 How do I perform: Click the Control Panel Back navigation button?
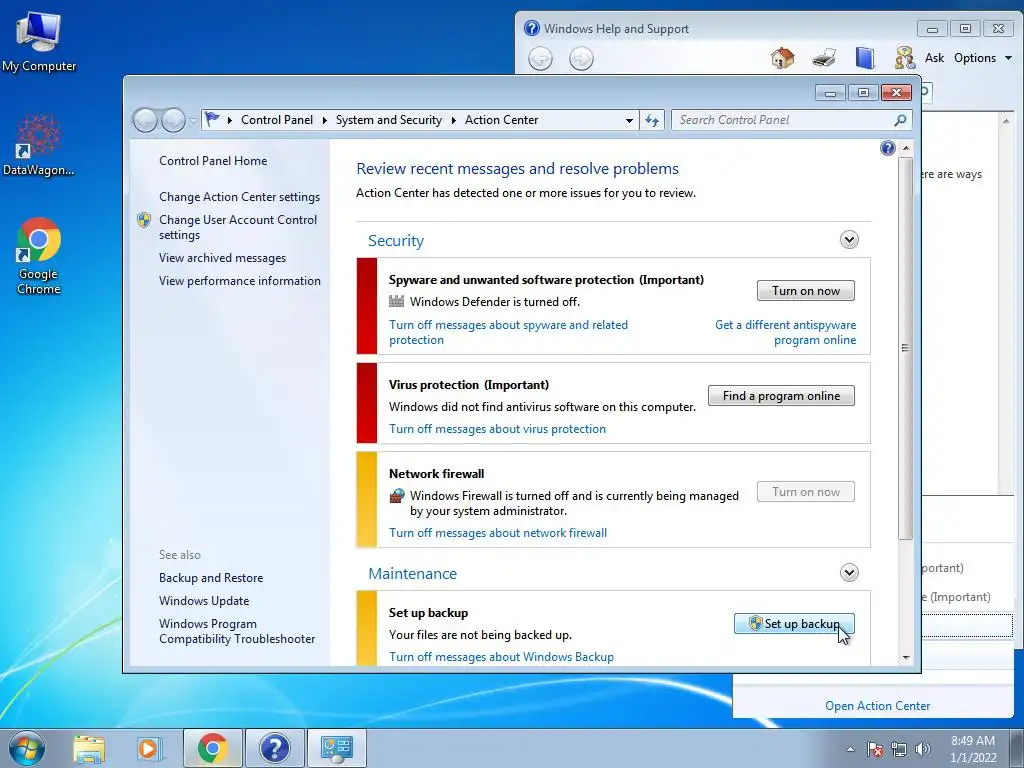coord(145,120)
